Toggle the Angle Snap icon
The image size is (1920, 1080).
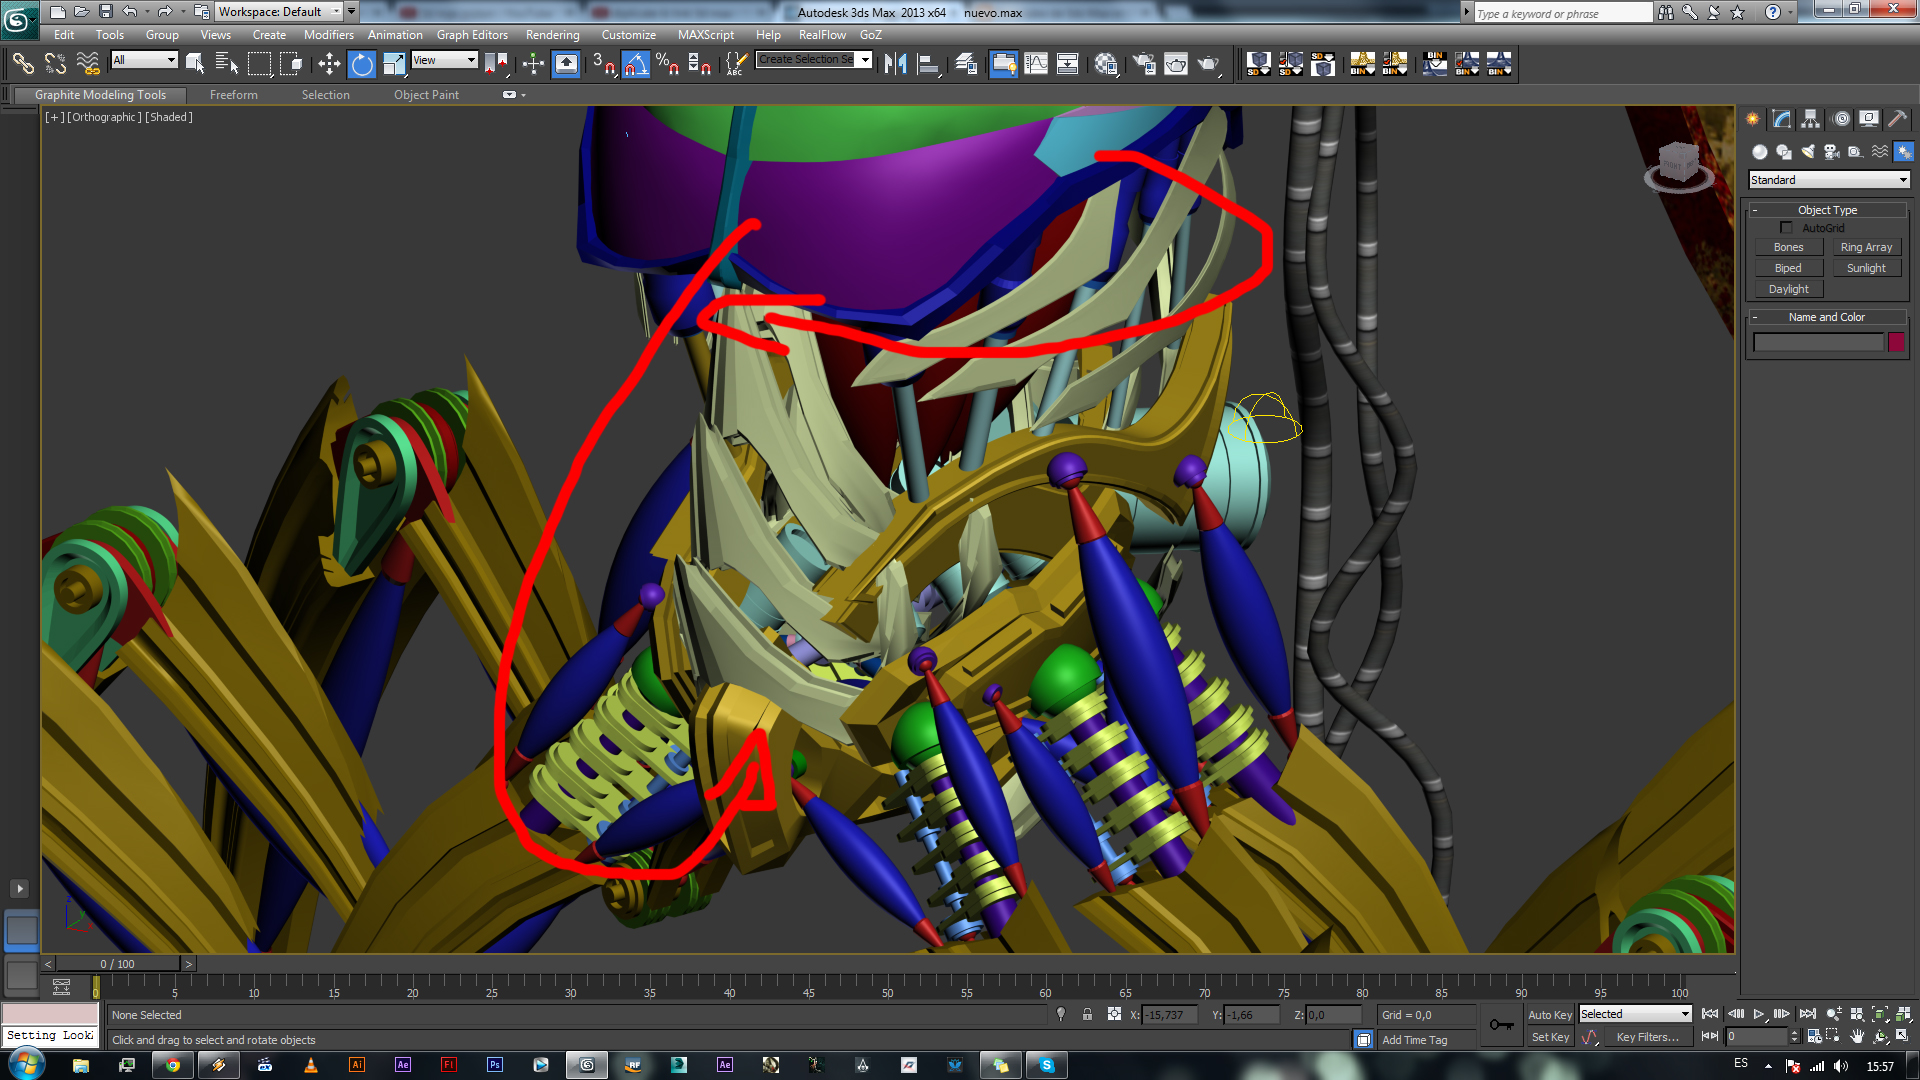[x=636, y=65]
